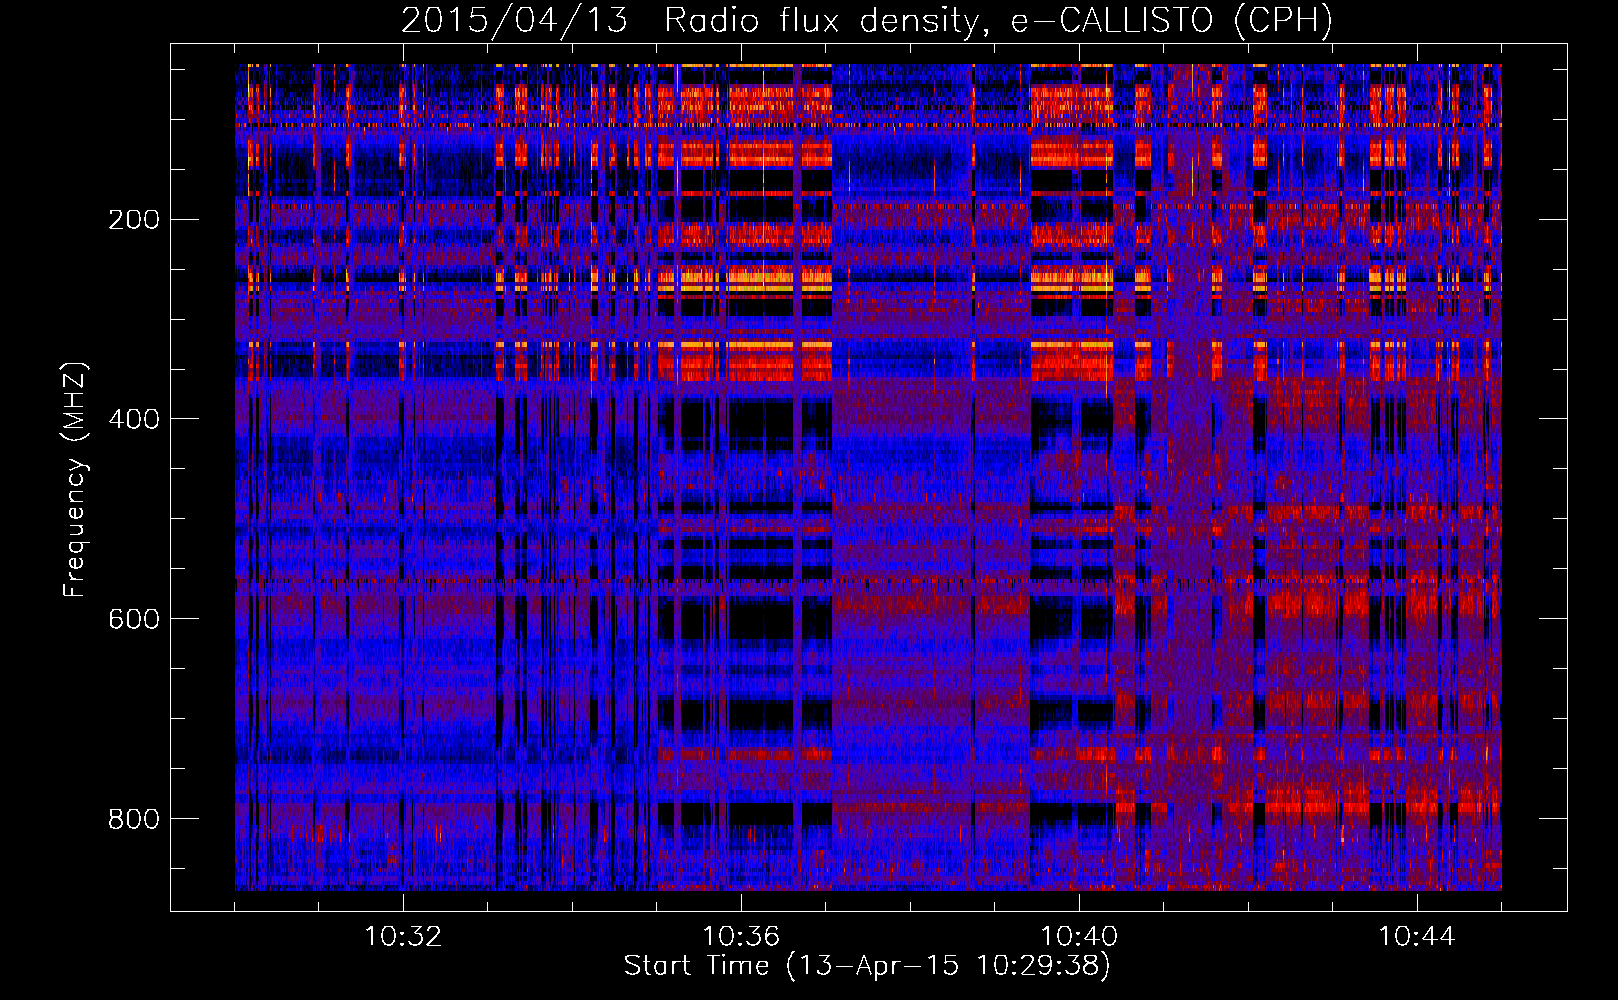This screenshot has width=1618, height=1000.
Task: Click the 800 frequency tick label
Action: (134, 819)
